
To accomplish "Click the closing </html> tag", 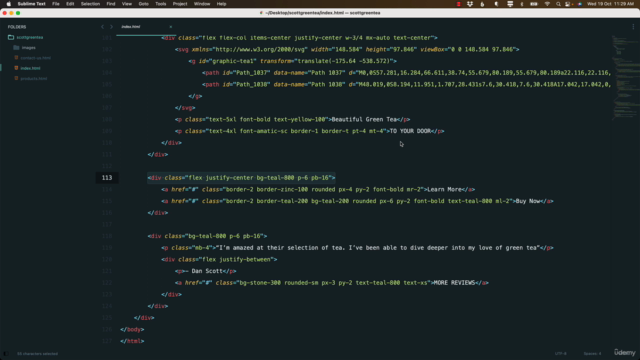I will [132, 341].
